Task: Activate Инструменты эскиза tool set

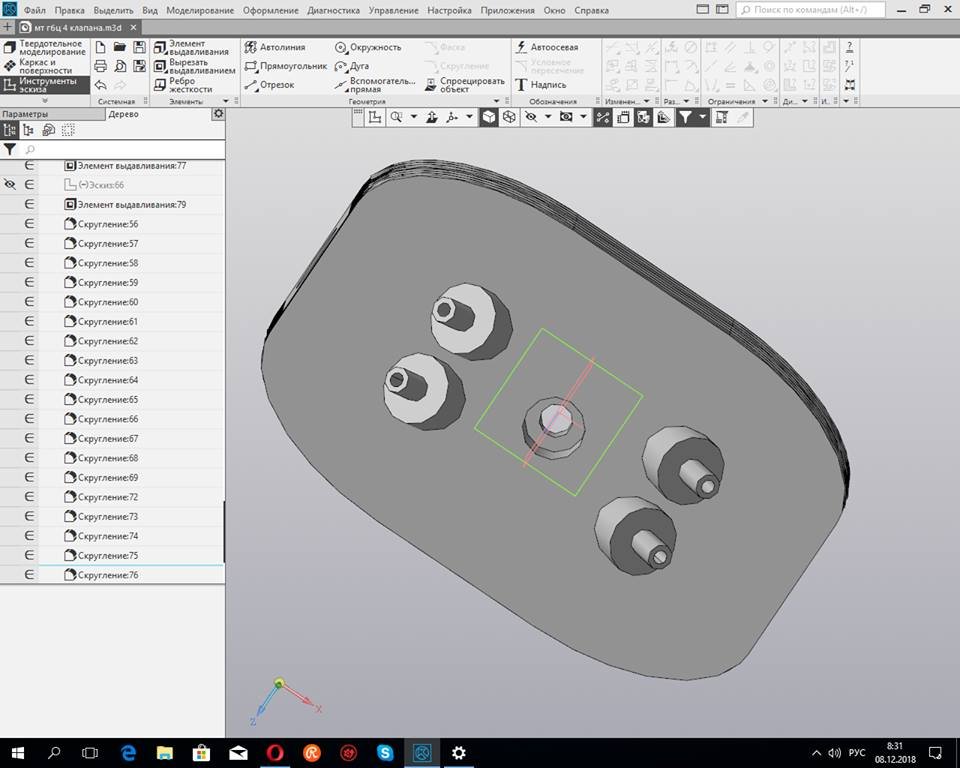Action: click(x=45, y=85)
